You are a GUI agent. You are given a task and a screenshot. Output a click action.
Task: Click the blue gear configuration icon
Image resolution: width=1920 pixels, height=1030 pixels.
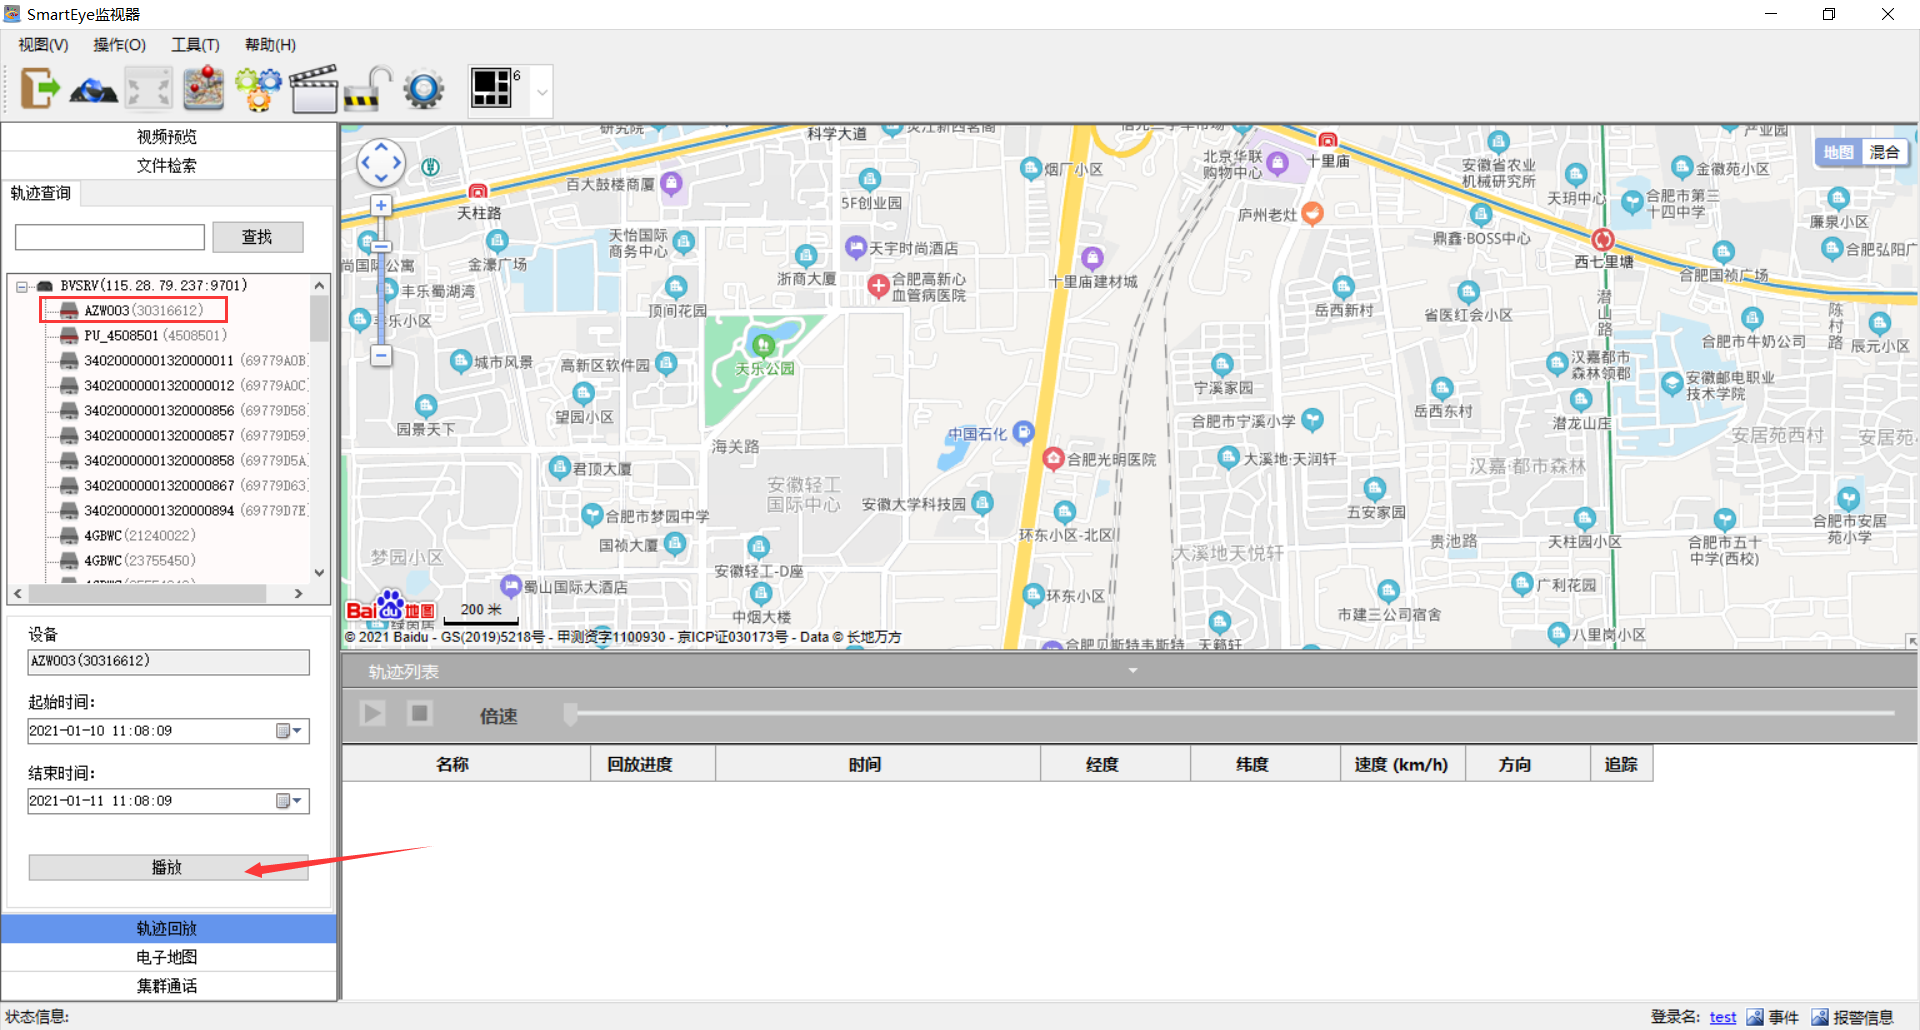pyautogui.click(x=424, y=89)
